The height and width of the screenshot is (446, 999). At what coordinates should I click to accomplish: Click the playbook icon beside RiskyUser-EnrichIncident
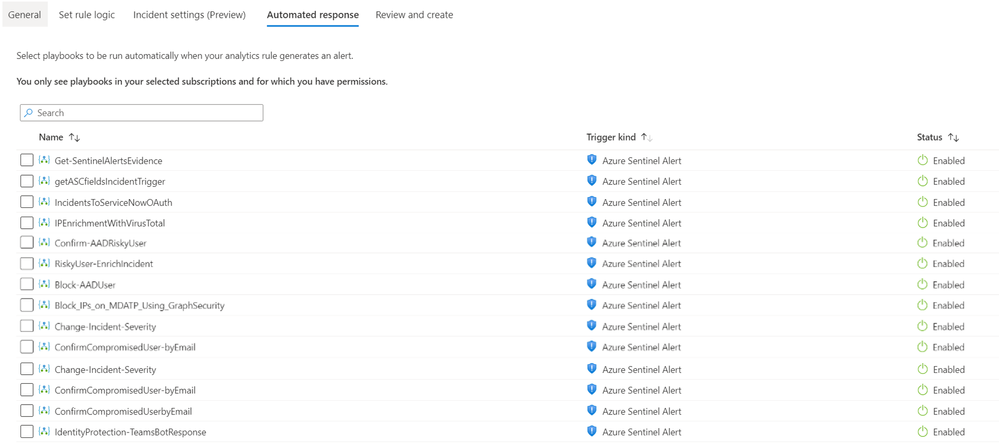coord(44,263)
